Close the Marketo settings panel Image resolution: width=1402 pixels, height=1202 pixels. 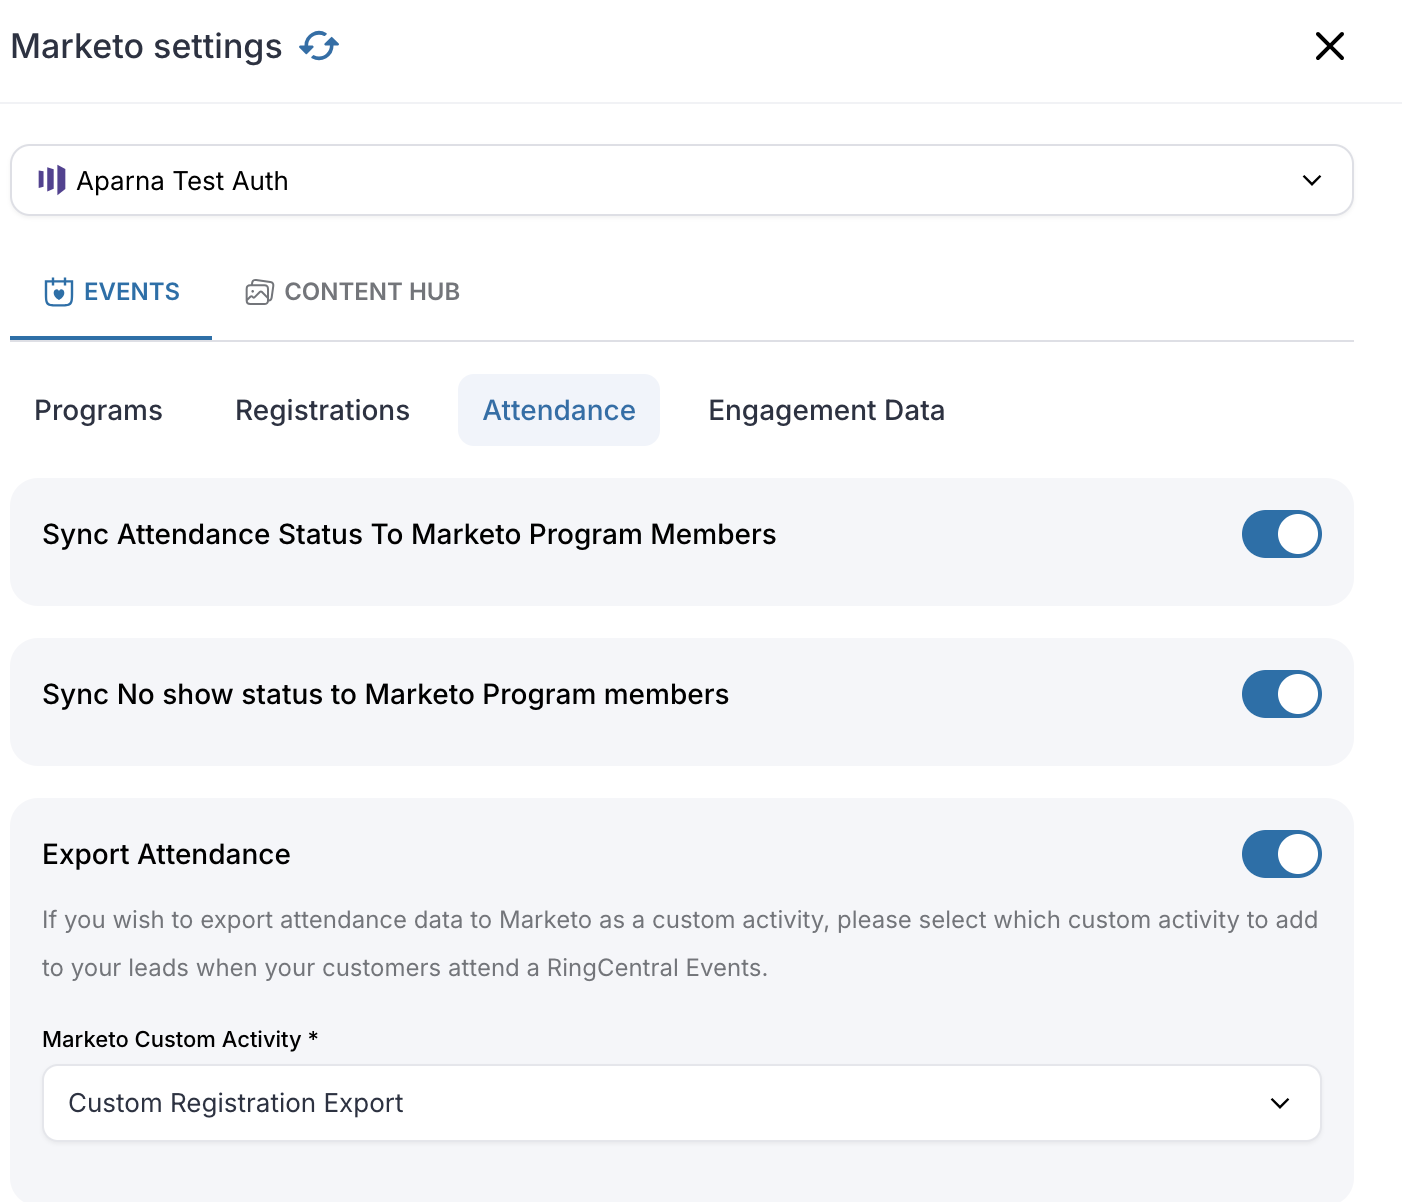pyautogui.click(x=1329, y=46)
